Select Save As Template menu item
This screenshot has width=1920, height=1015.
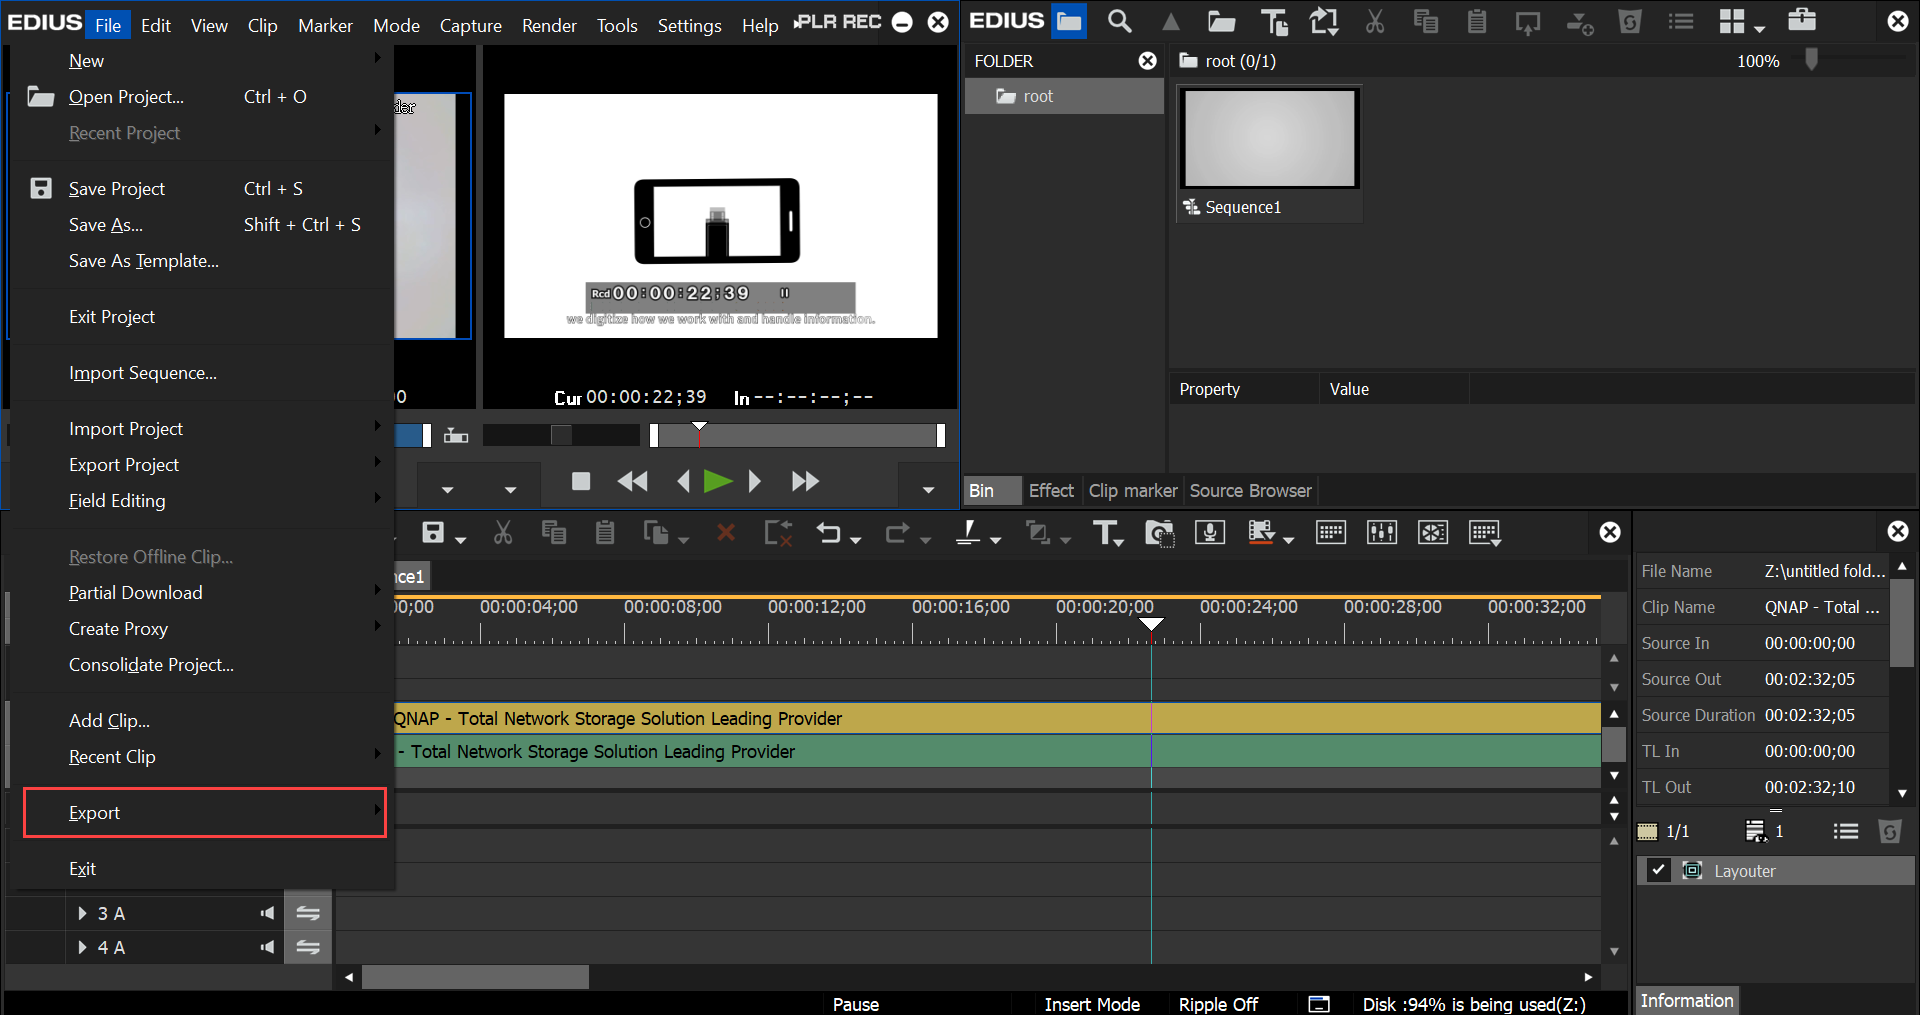click(x=144, y=261)
